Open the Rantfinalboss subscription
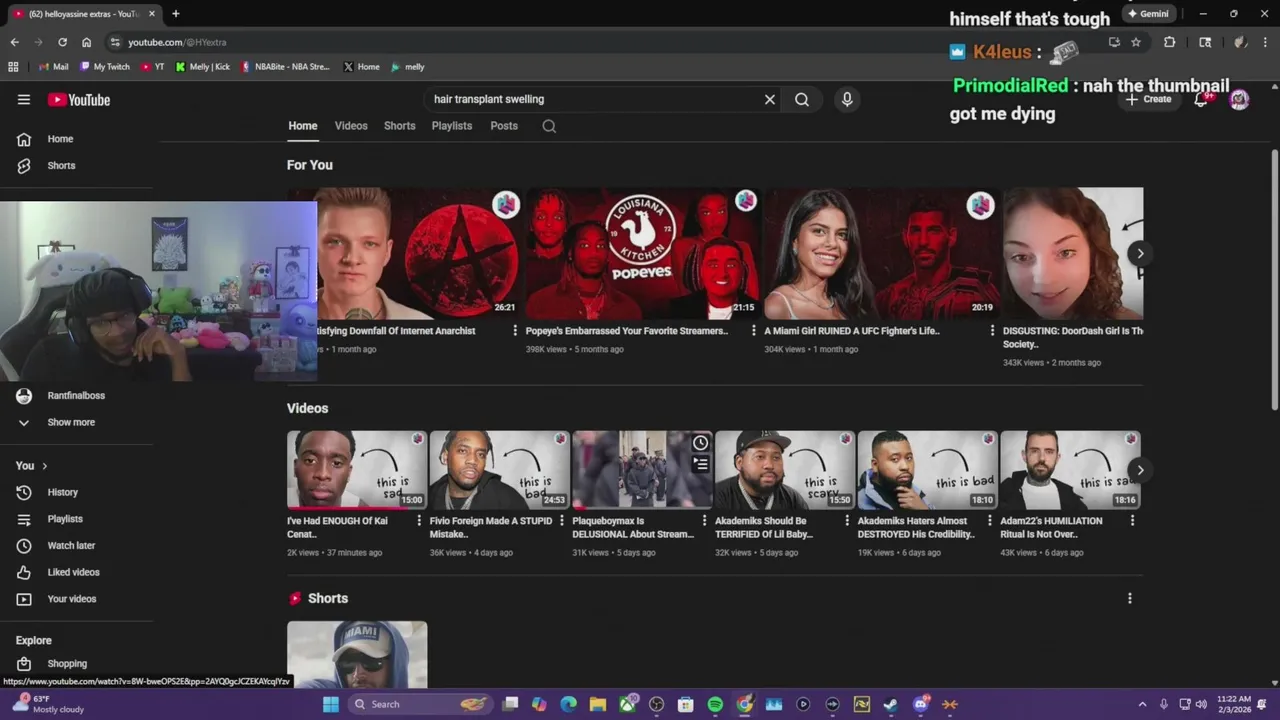Viewport: 1280px width, 720px height. pos(78,396)
